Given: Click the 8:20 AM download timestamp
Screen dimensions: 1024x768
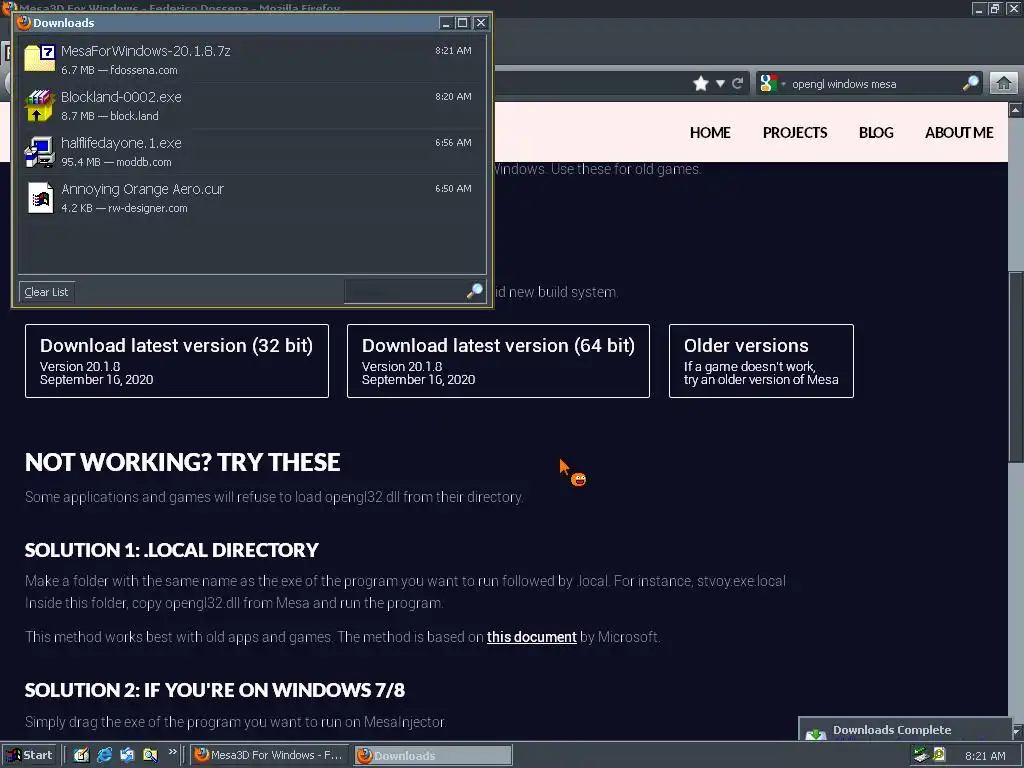Looking at the screenshot, I should [x=453, y=97].
